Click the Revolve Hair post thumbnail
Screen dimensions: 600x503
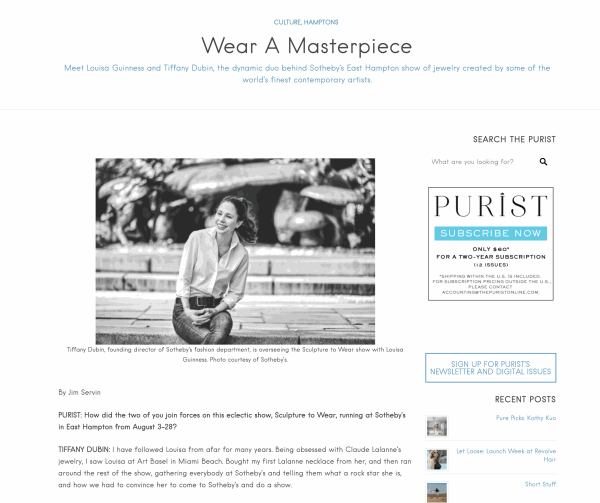click(437, 459)
